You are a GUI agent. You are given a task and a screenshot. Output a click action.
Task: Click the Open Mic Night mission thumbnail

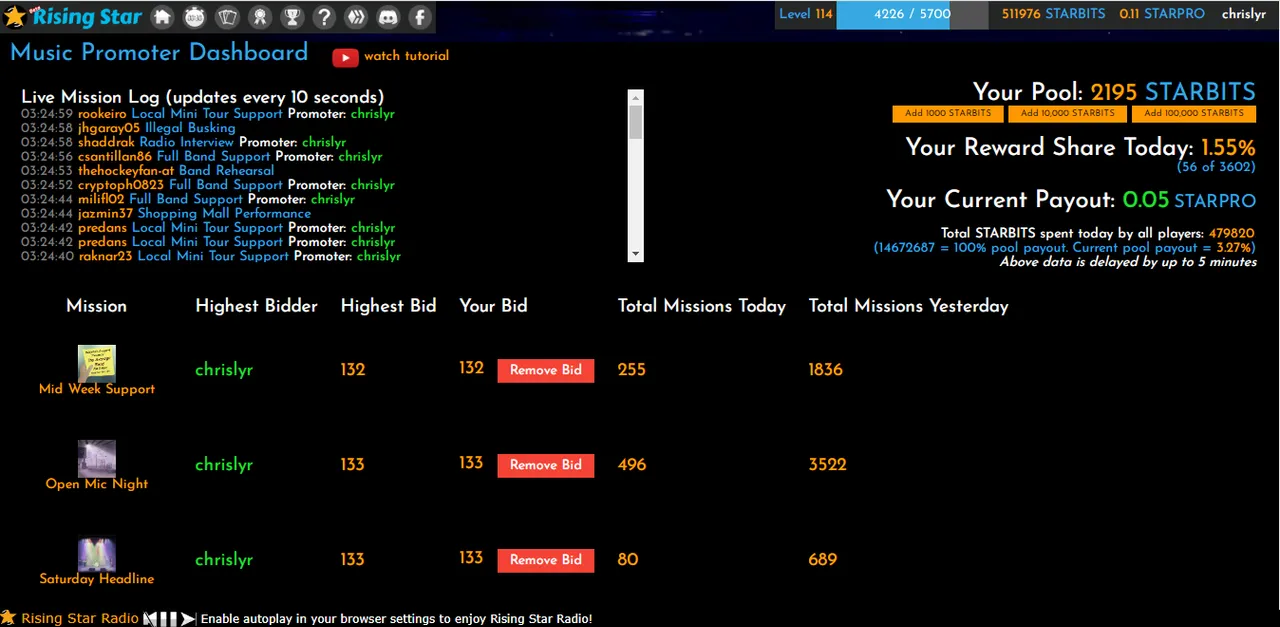[97, 458]
